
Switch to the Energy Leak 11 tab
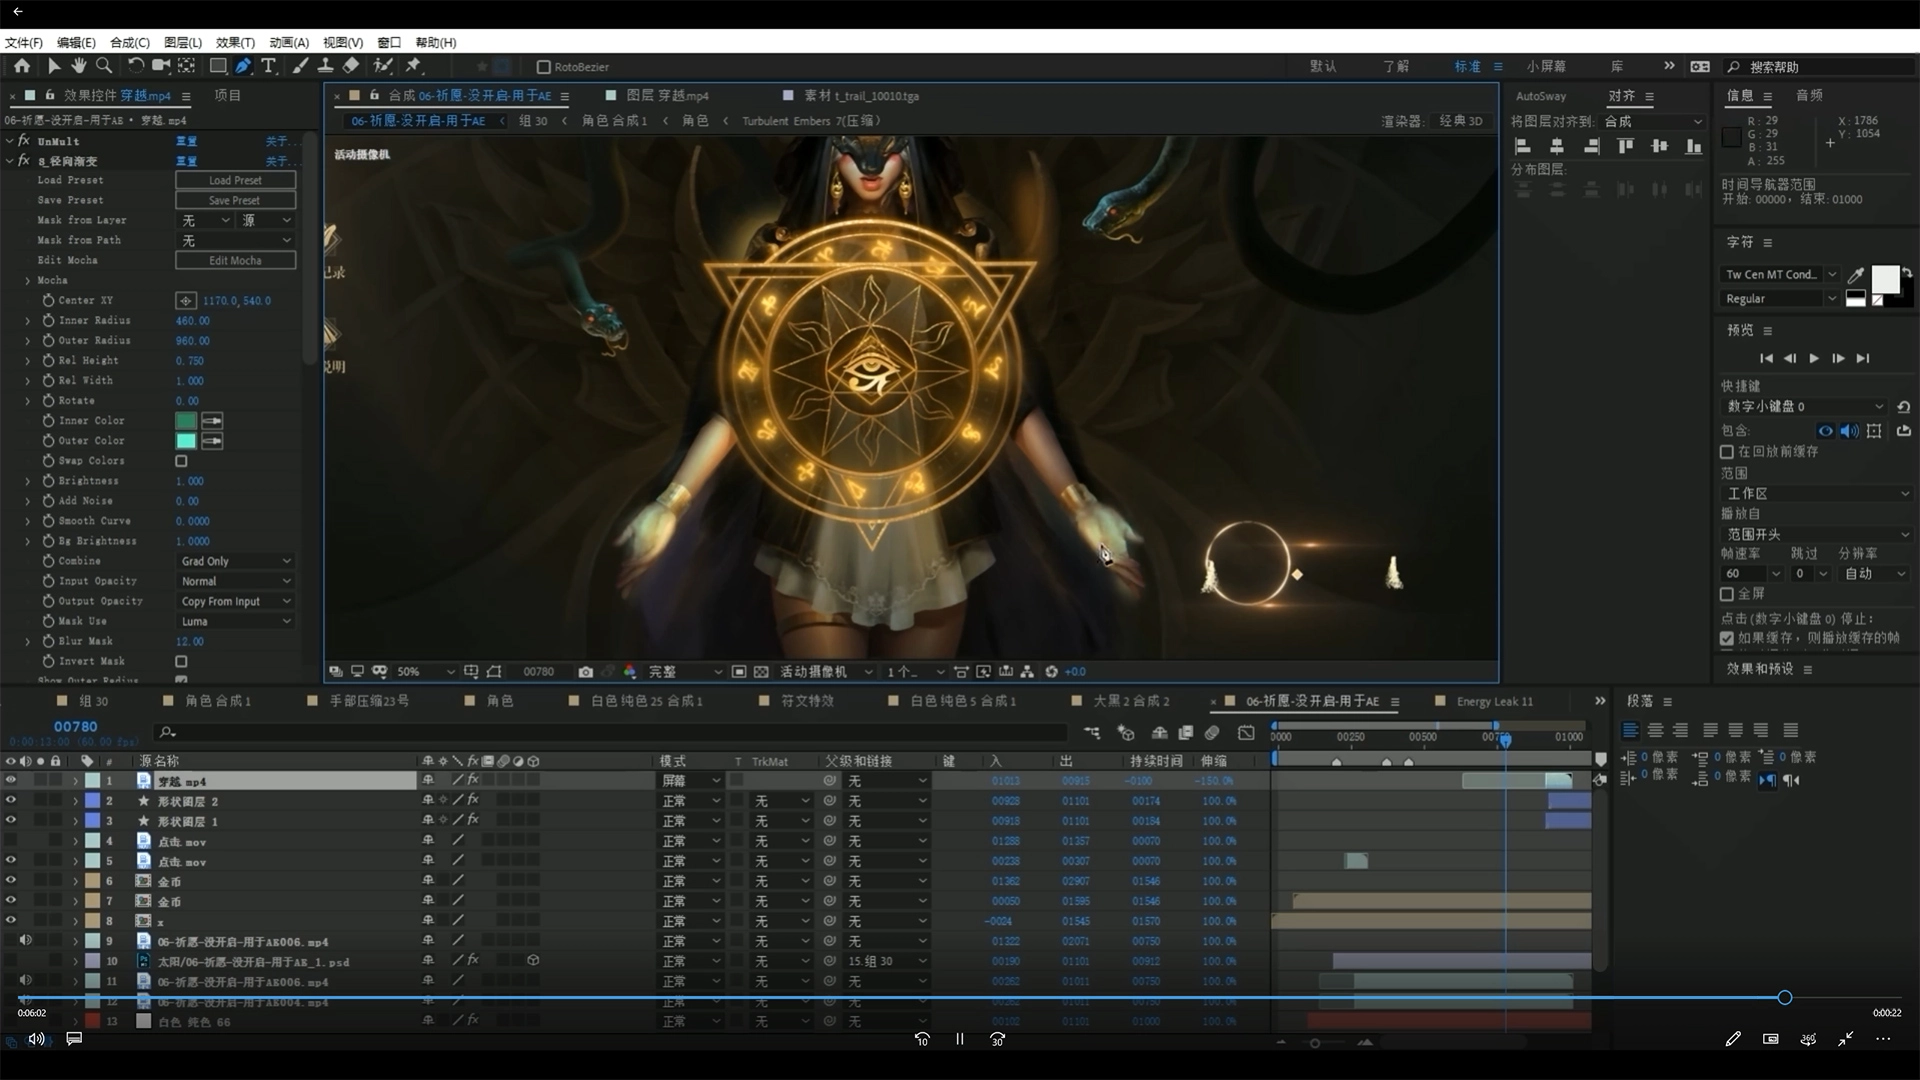(x=1494, y=701)
